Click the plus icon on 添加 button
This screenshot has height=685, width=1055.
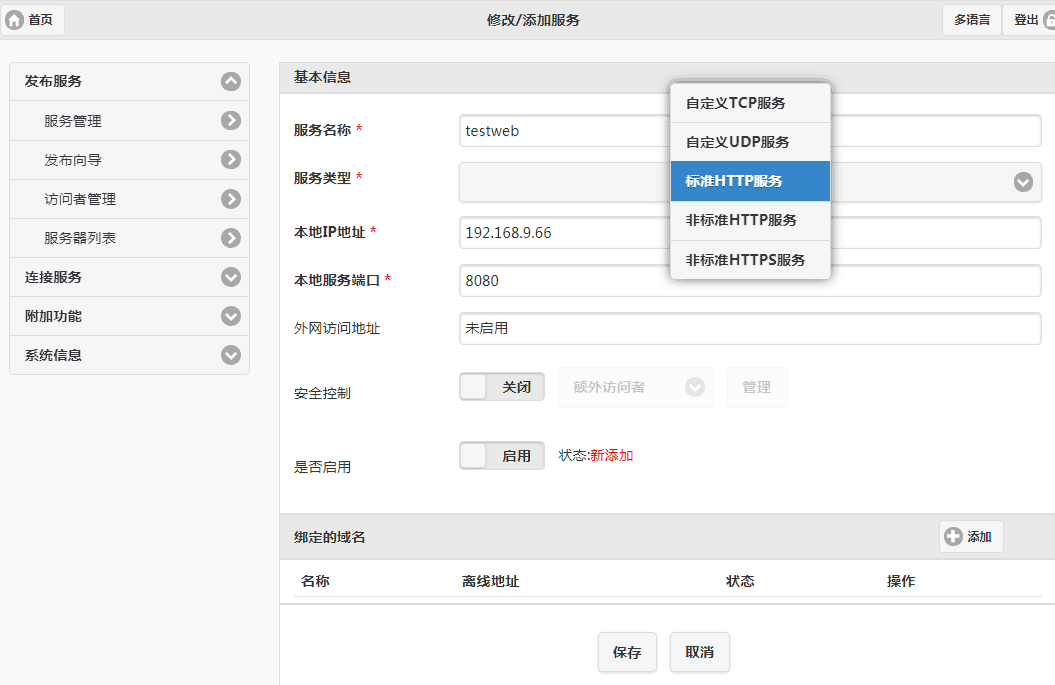(x=953, y=537)
